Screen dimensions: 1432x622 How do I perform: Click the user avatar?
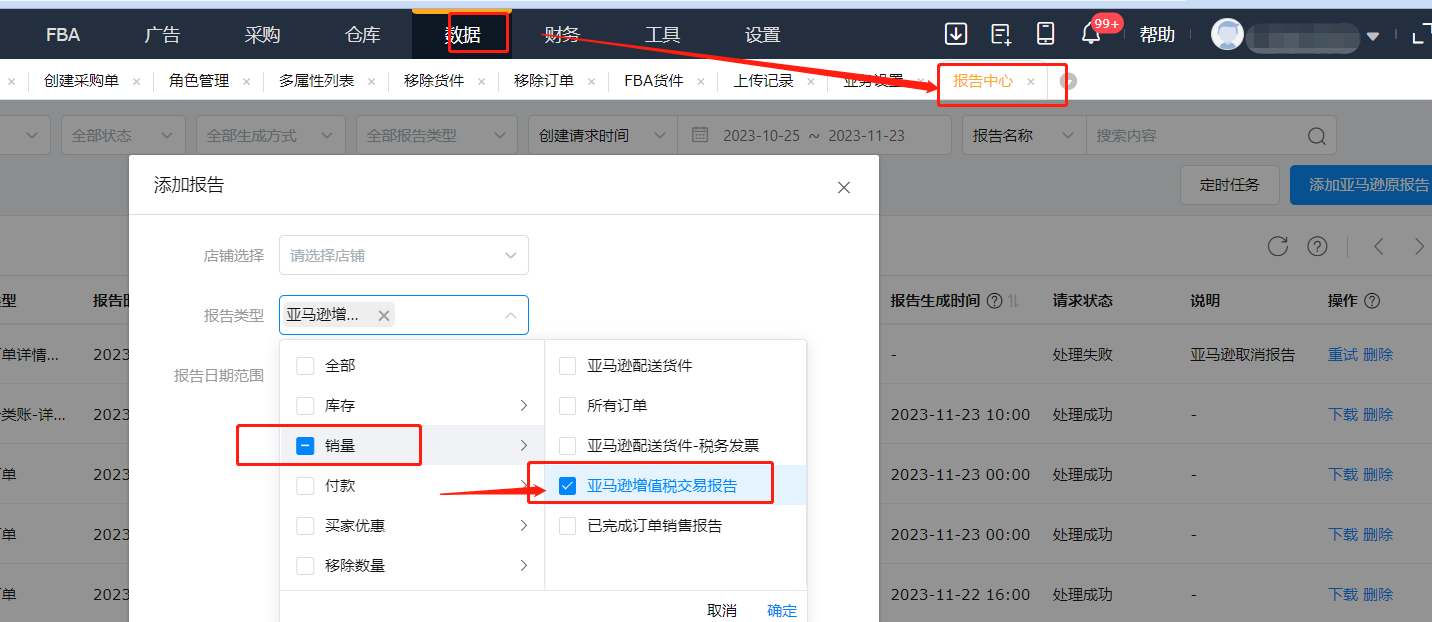(1227, 34)
